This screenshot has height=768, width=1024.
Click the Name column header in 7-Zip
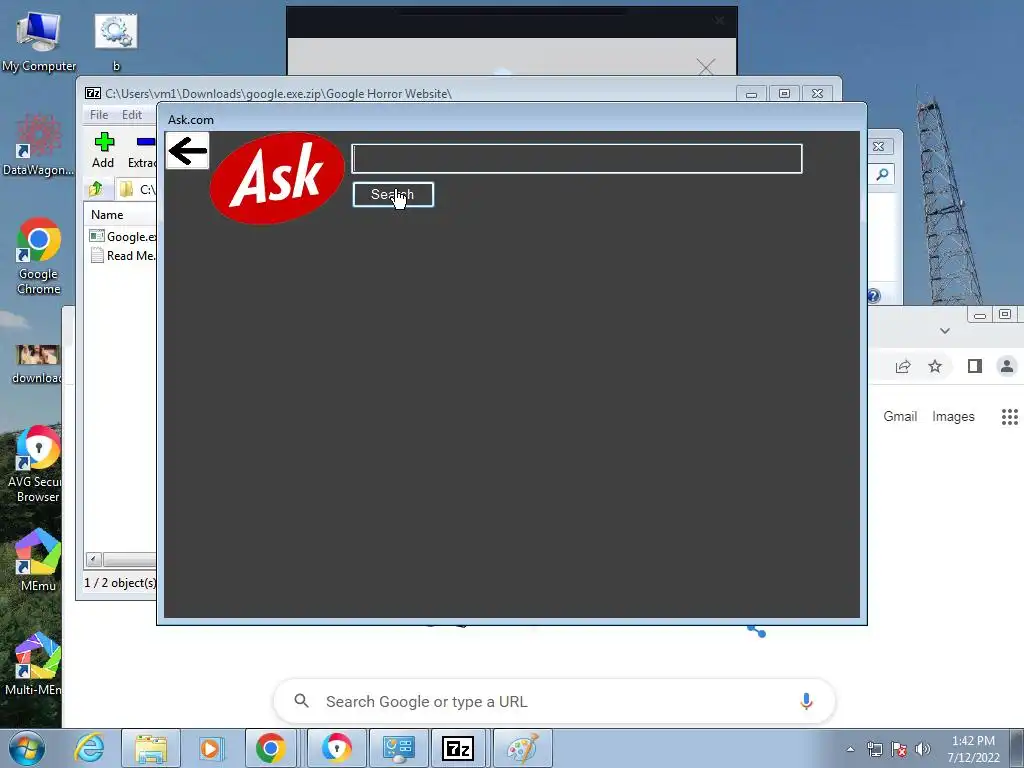click(x=107, y=215)
